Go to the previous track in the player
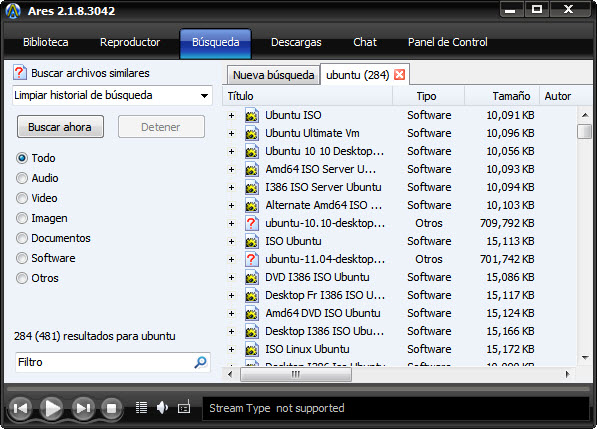The image size is (597, 429). 20,408
